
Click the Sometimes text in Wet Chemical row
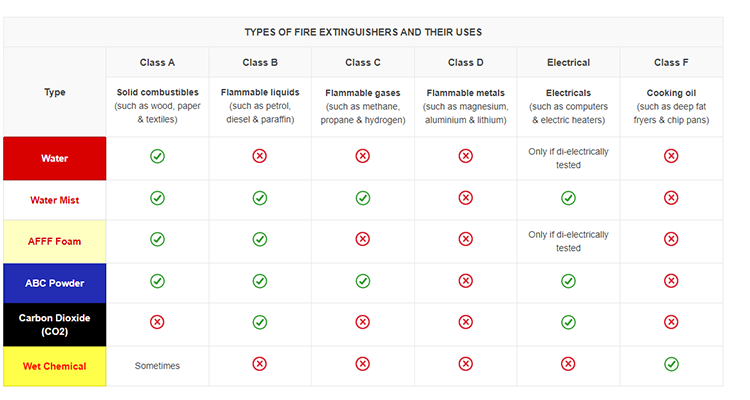[x=157, y=366]
